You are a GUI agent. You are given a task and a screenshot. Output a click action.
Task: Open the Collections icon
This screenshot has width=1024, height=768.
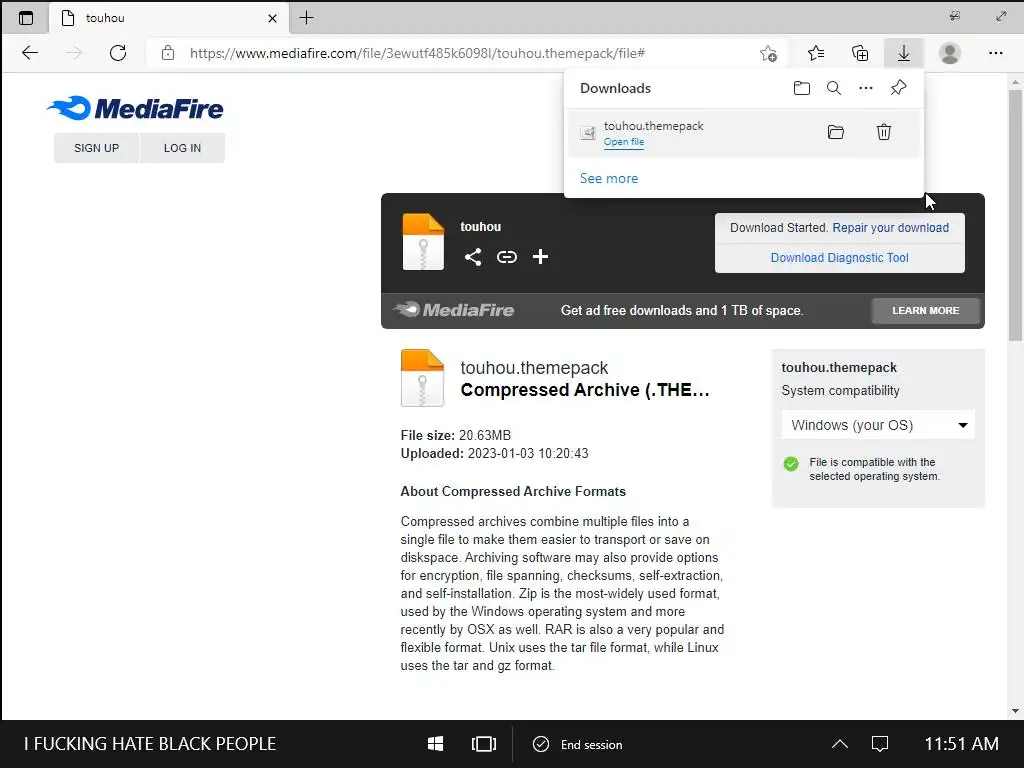(860, 53)
